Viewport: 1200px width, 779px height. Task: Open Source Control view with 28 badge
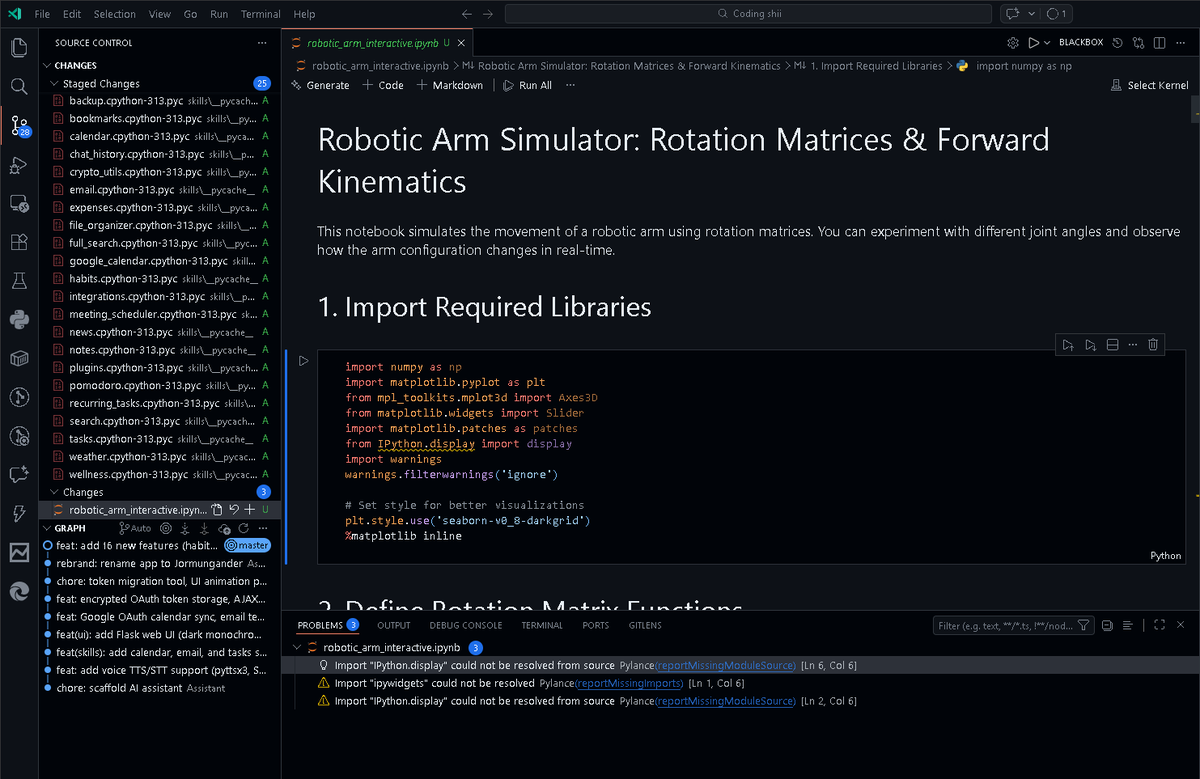19,126
